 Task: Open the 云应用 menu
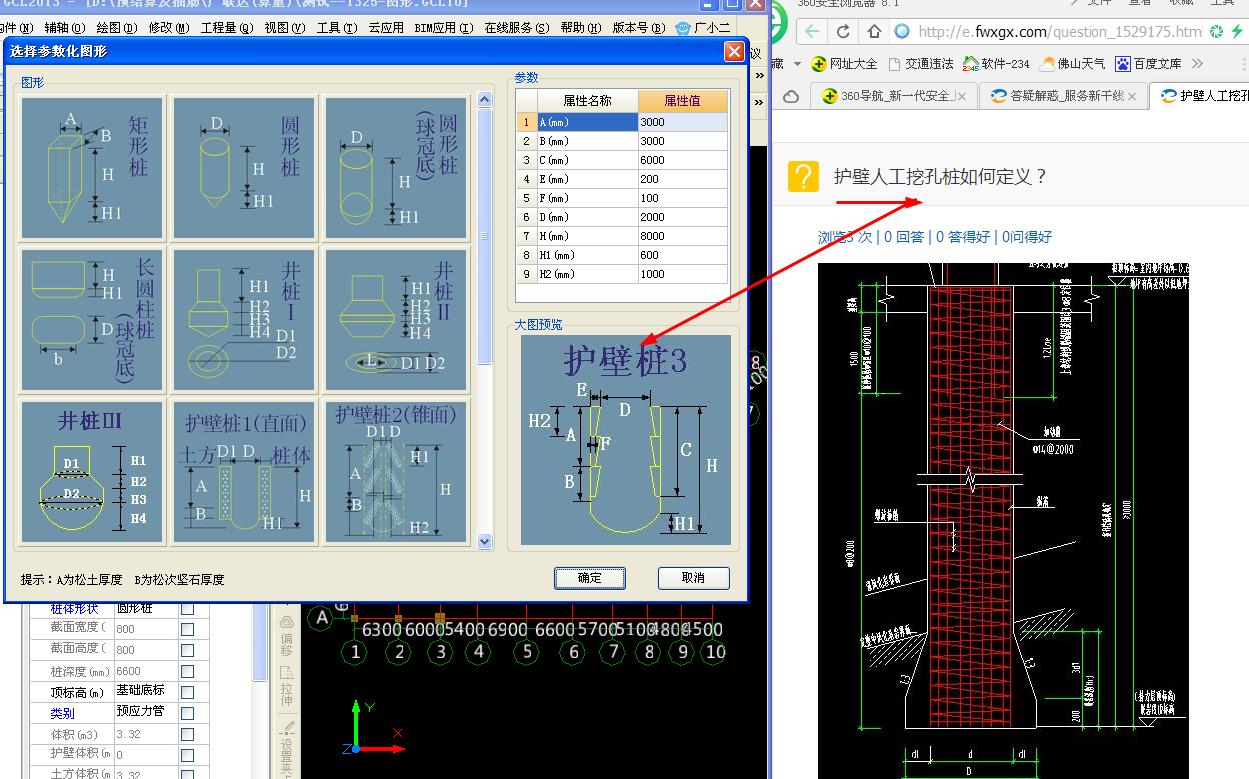click(x=386, y=28)
